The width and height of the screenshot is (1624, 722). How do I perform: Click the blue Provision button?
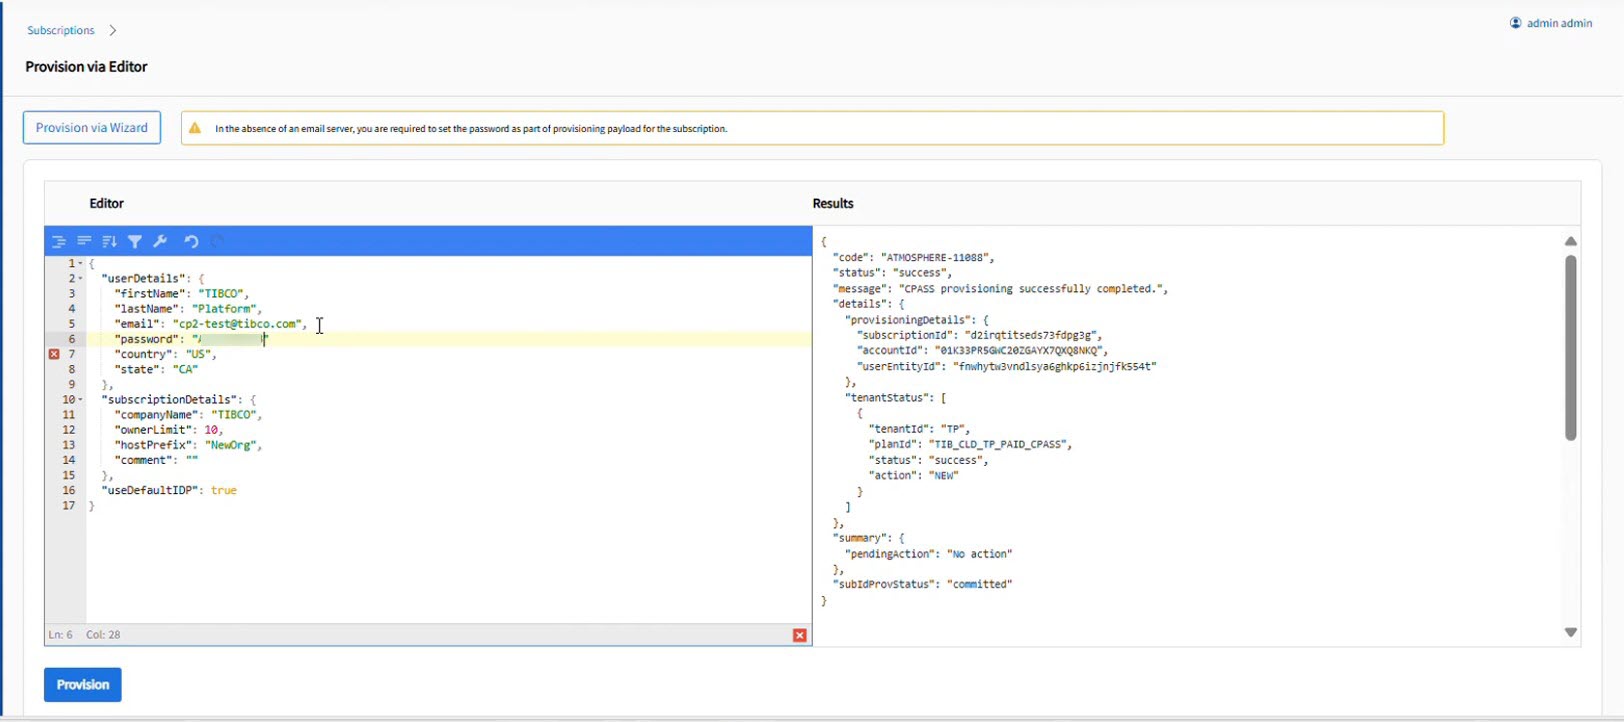click(x=83, y=685)
